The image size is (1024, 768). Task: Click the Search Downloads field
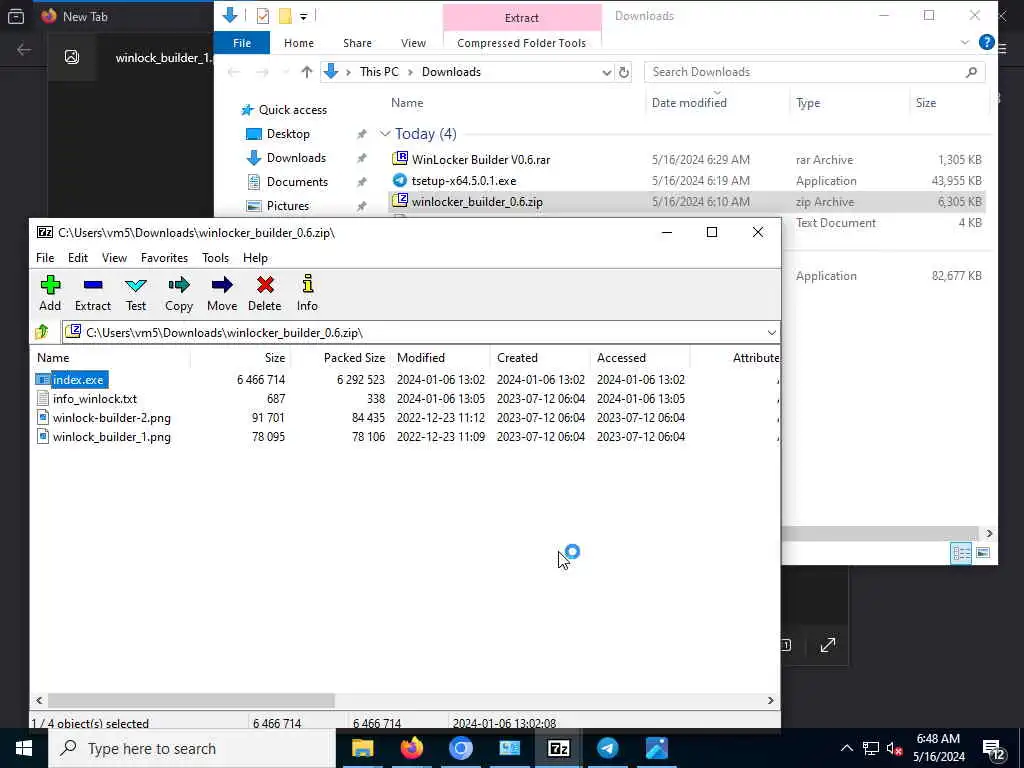[814, 72]
